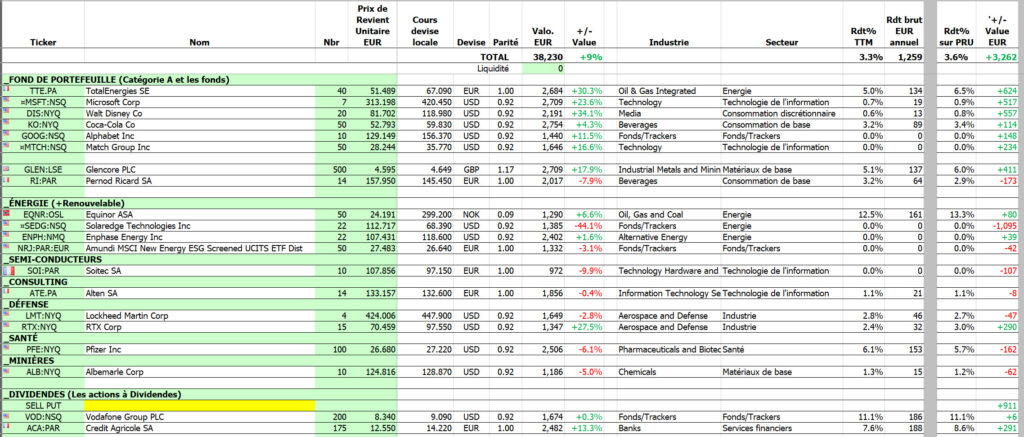This screenshot has height=437, width=1024.
Task: Click the Rdt% sur PRU header
Action: (x=957, y=37)
